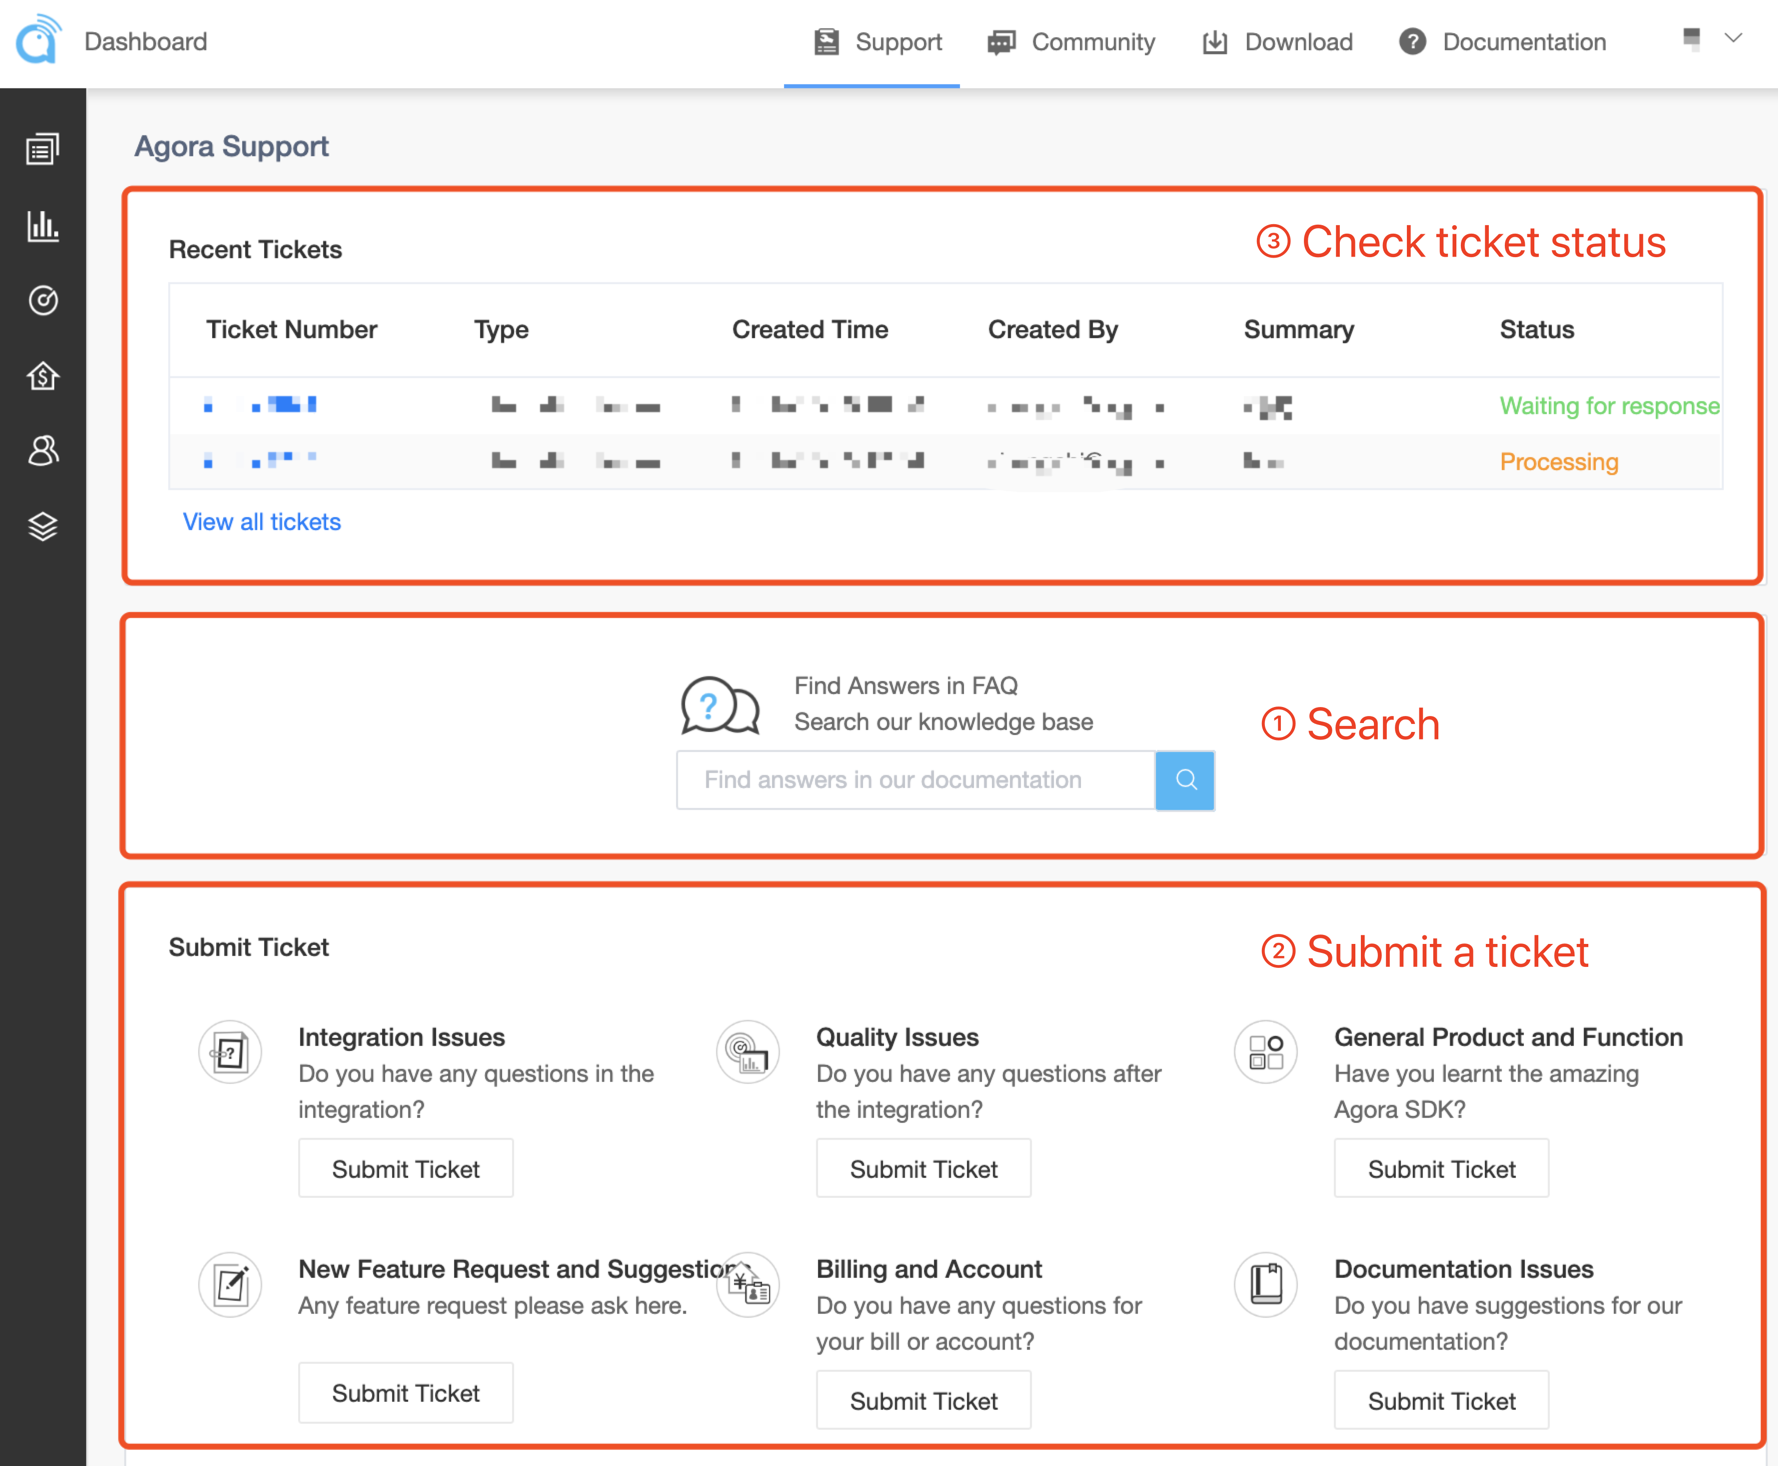Open the usage bar chart sidebar icon
1778x1466 pixels.
pos(43,225)
